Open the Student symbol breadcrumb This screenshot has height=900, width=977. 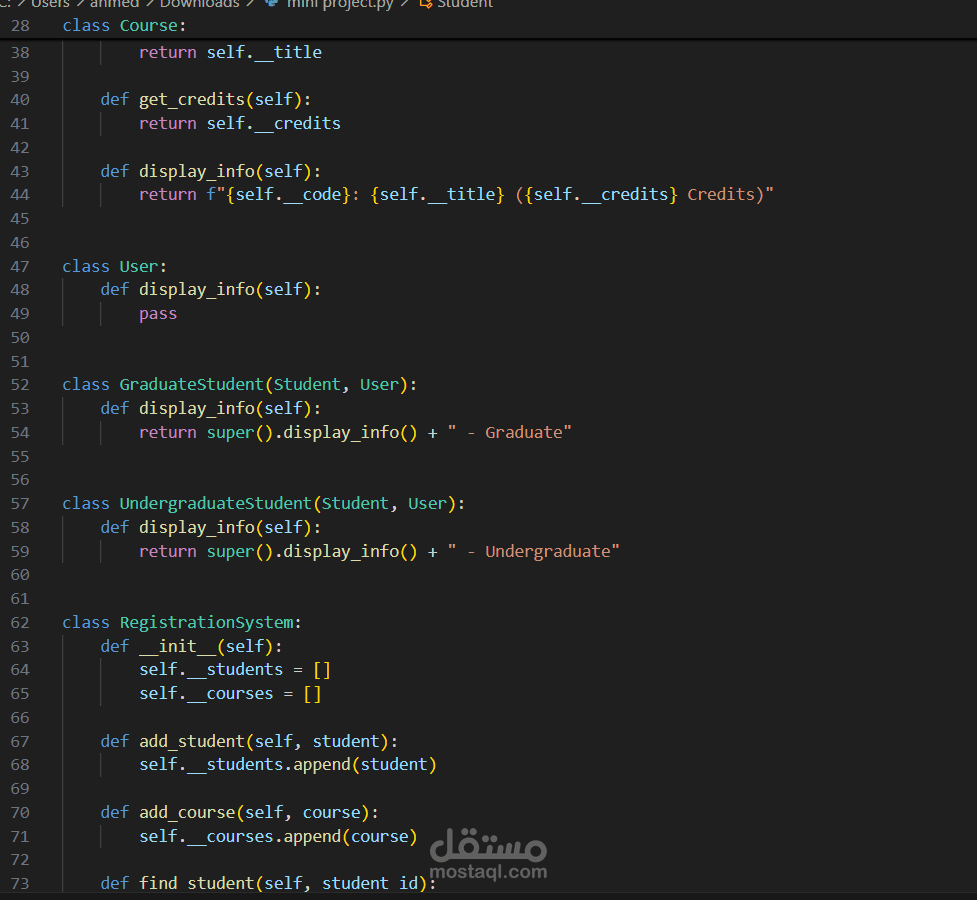(x=465, y=4)
